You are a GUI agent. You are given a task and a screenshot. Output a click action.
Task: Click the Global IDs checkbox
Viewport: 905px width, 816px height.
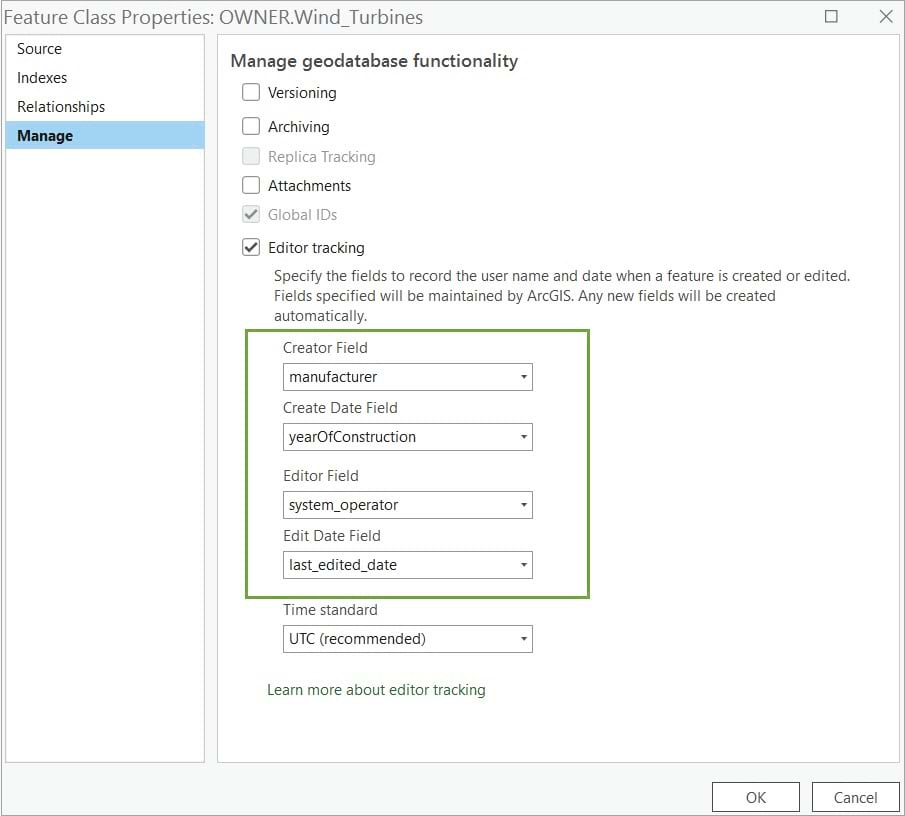coord(251,214)
